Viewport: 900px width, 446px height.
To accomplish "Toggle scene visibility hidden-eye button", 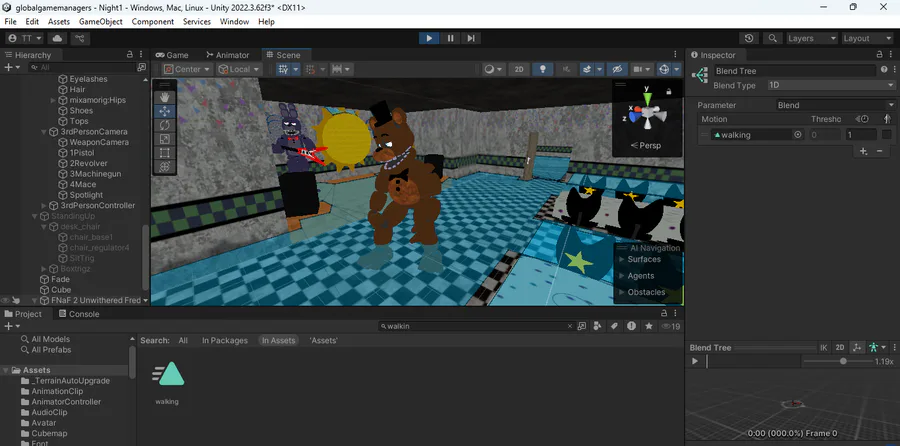I will click(617, 69).
